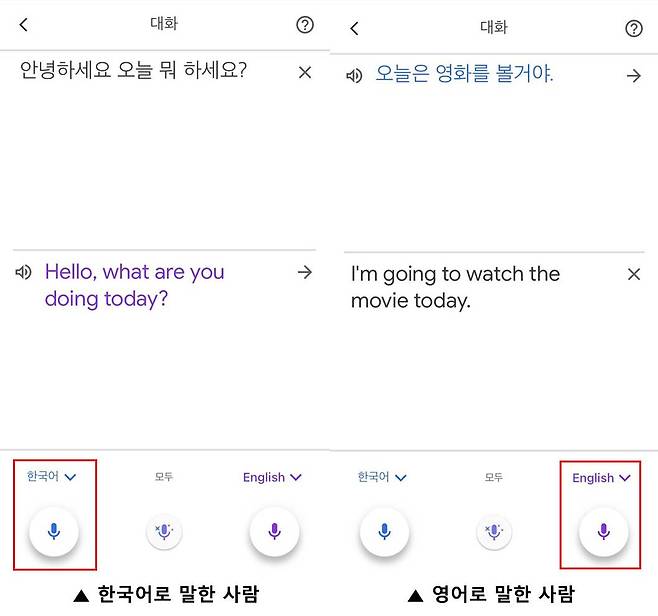
Task: Tap the back arrow in left conversation screen
Action: click(x=24, y=25)
